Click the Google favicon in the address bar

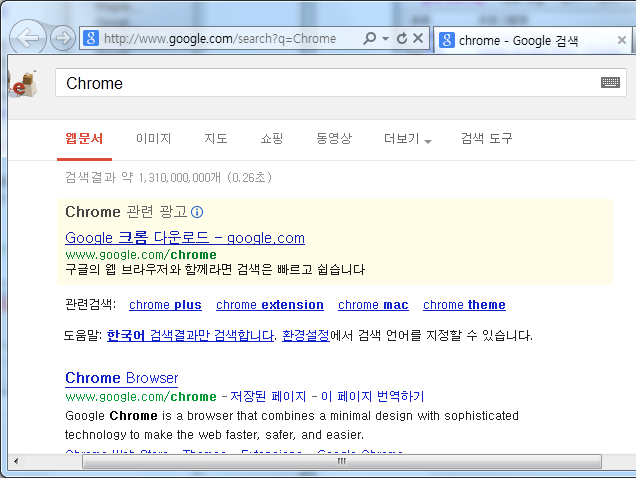point(91,39)
